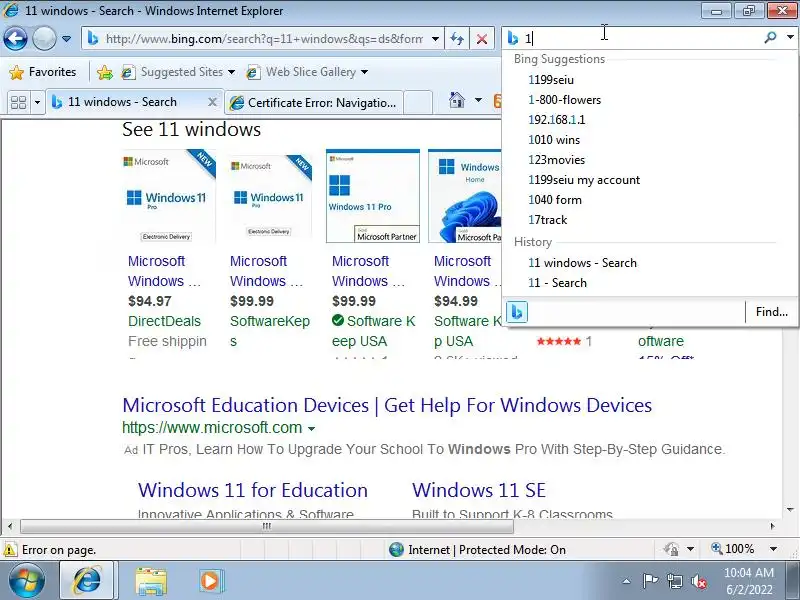Click the Bing provider icon in suggestions footer
Screen dimensions: 800x600
point(516,312)
